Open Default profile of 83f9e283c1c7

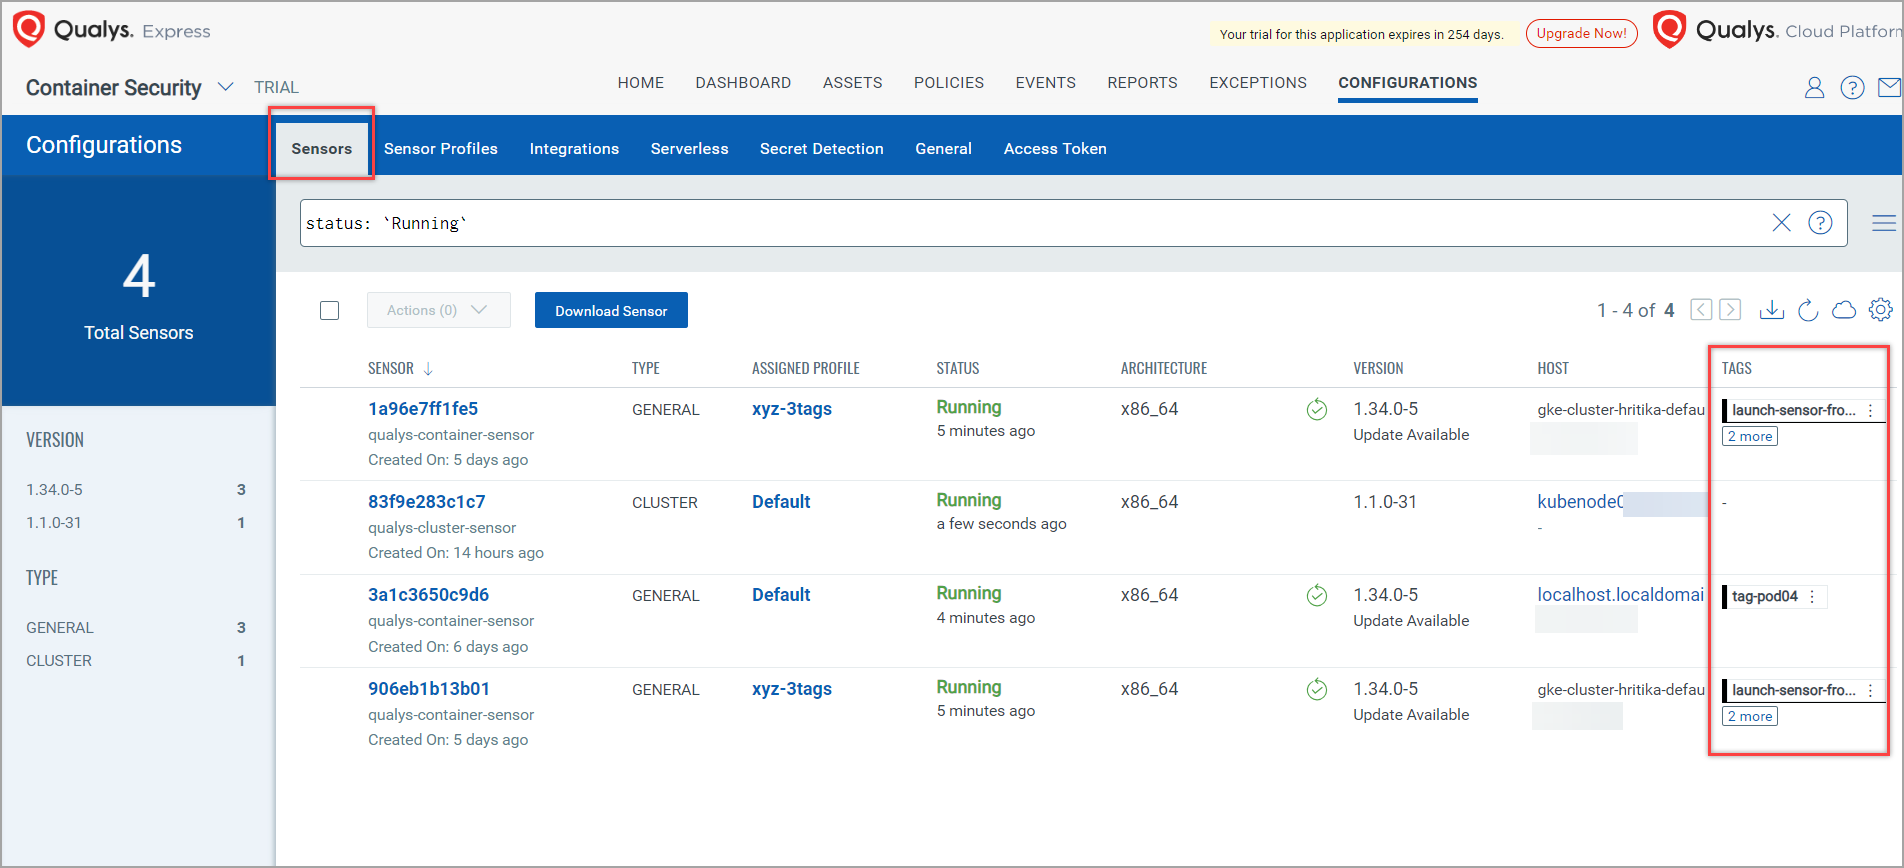pyautogui.click(x=781, y=502)
